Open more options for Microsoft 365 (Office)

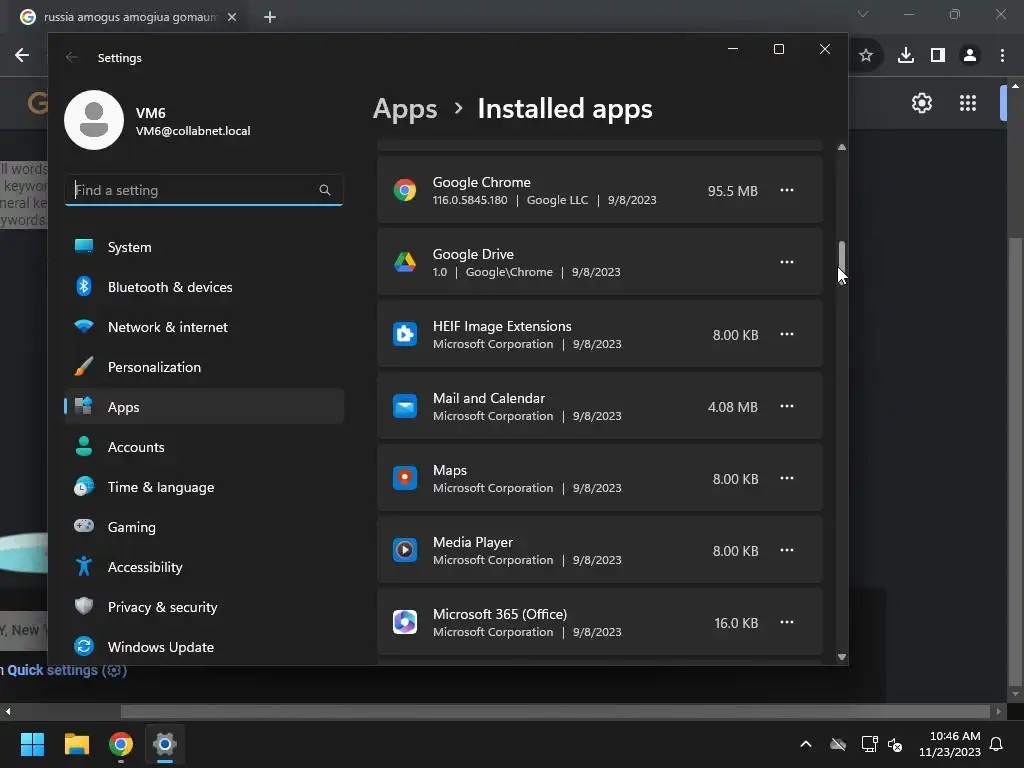click(787, 622)
